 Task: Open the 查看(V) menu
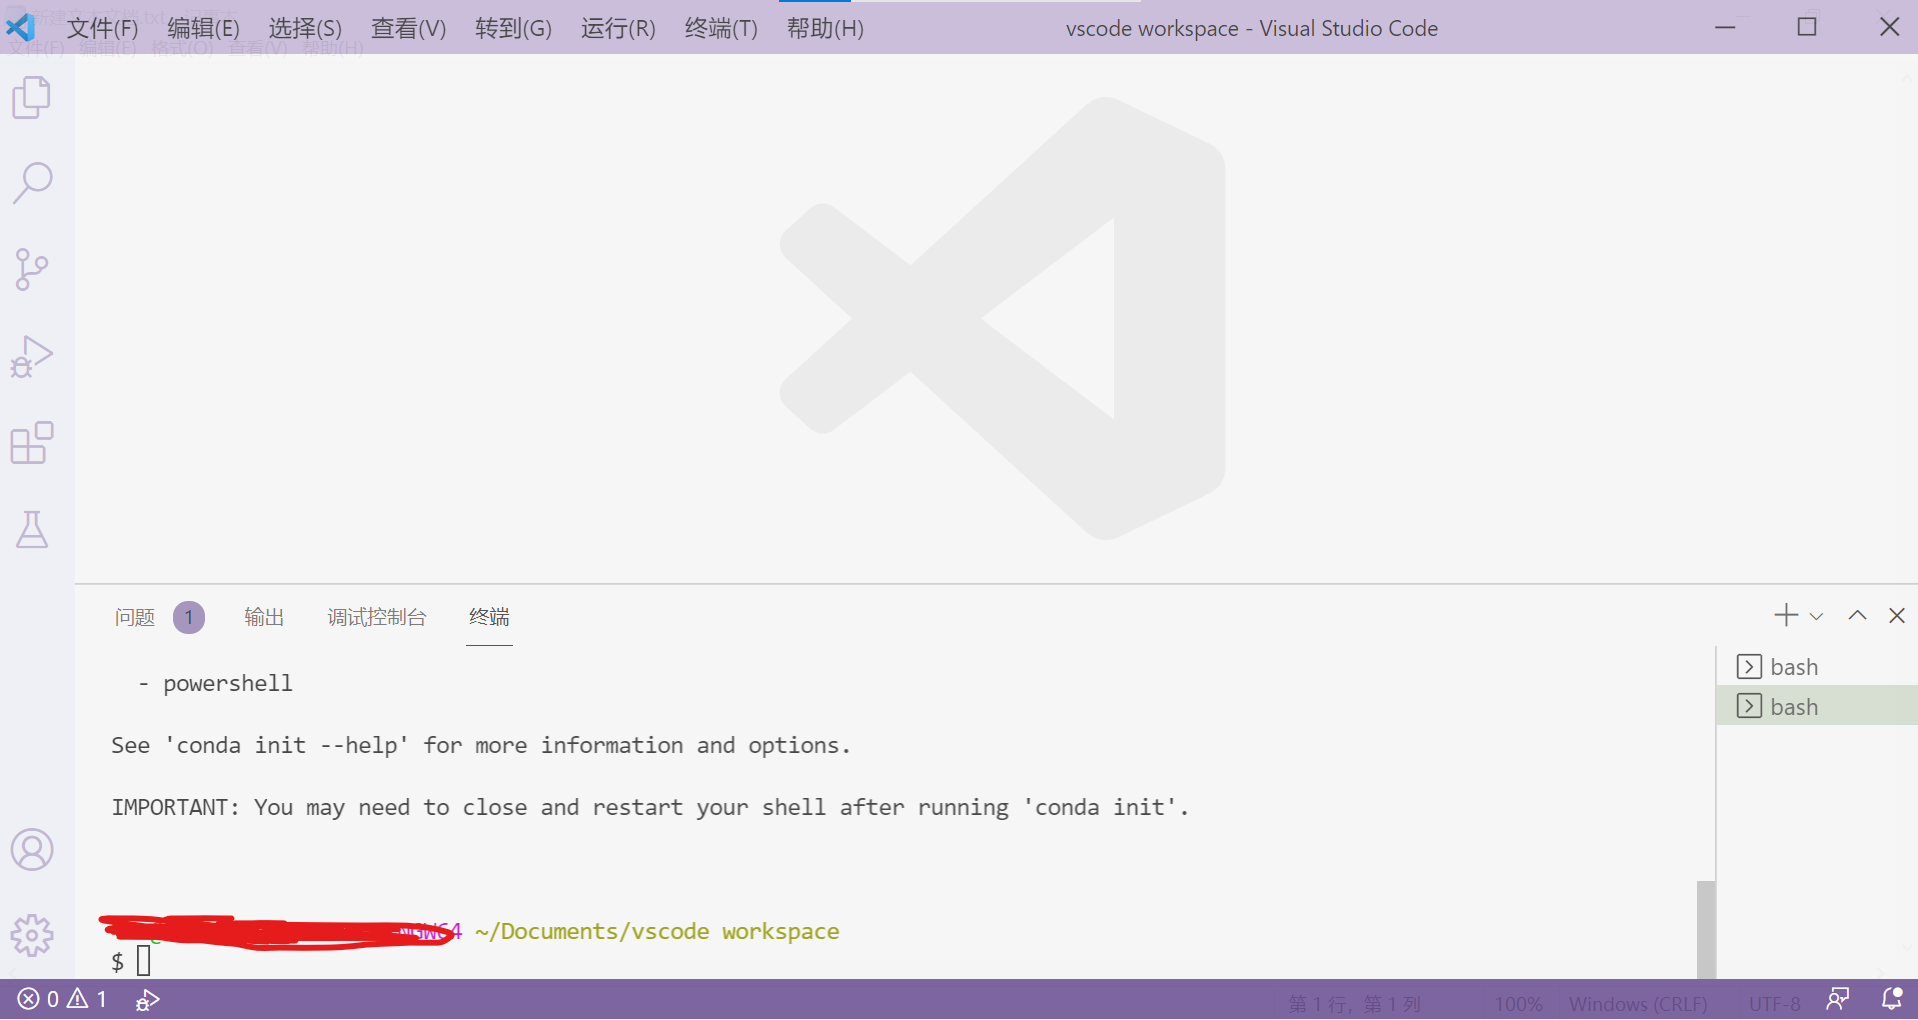point(408,28)
